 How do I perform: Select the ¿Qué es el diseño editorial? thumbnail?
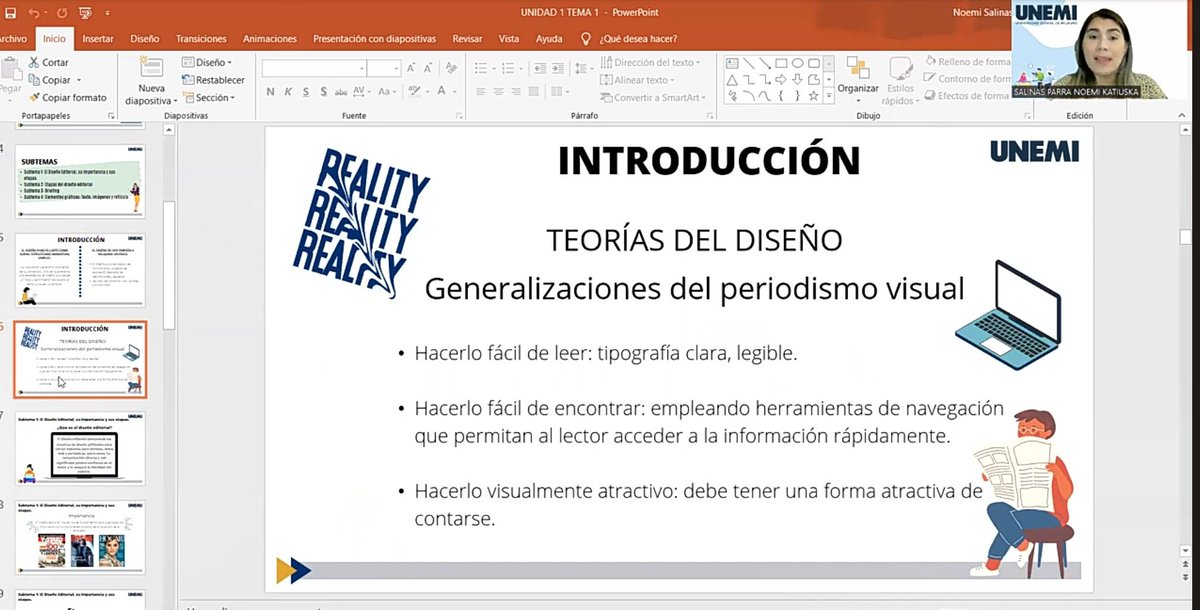pos(80,449)
